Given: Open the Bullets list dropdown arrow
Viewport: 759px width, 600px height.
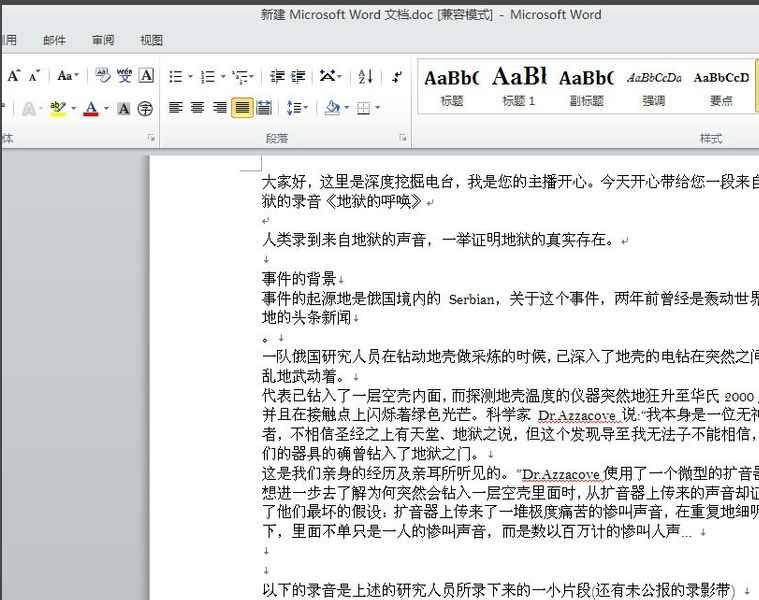Looking at the screenshot, I should click(190, 77).
